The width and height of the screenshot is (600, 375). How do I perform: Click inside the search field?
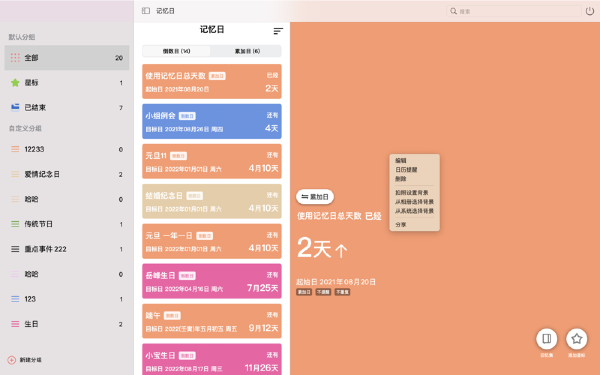click(514, 11)
